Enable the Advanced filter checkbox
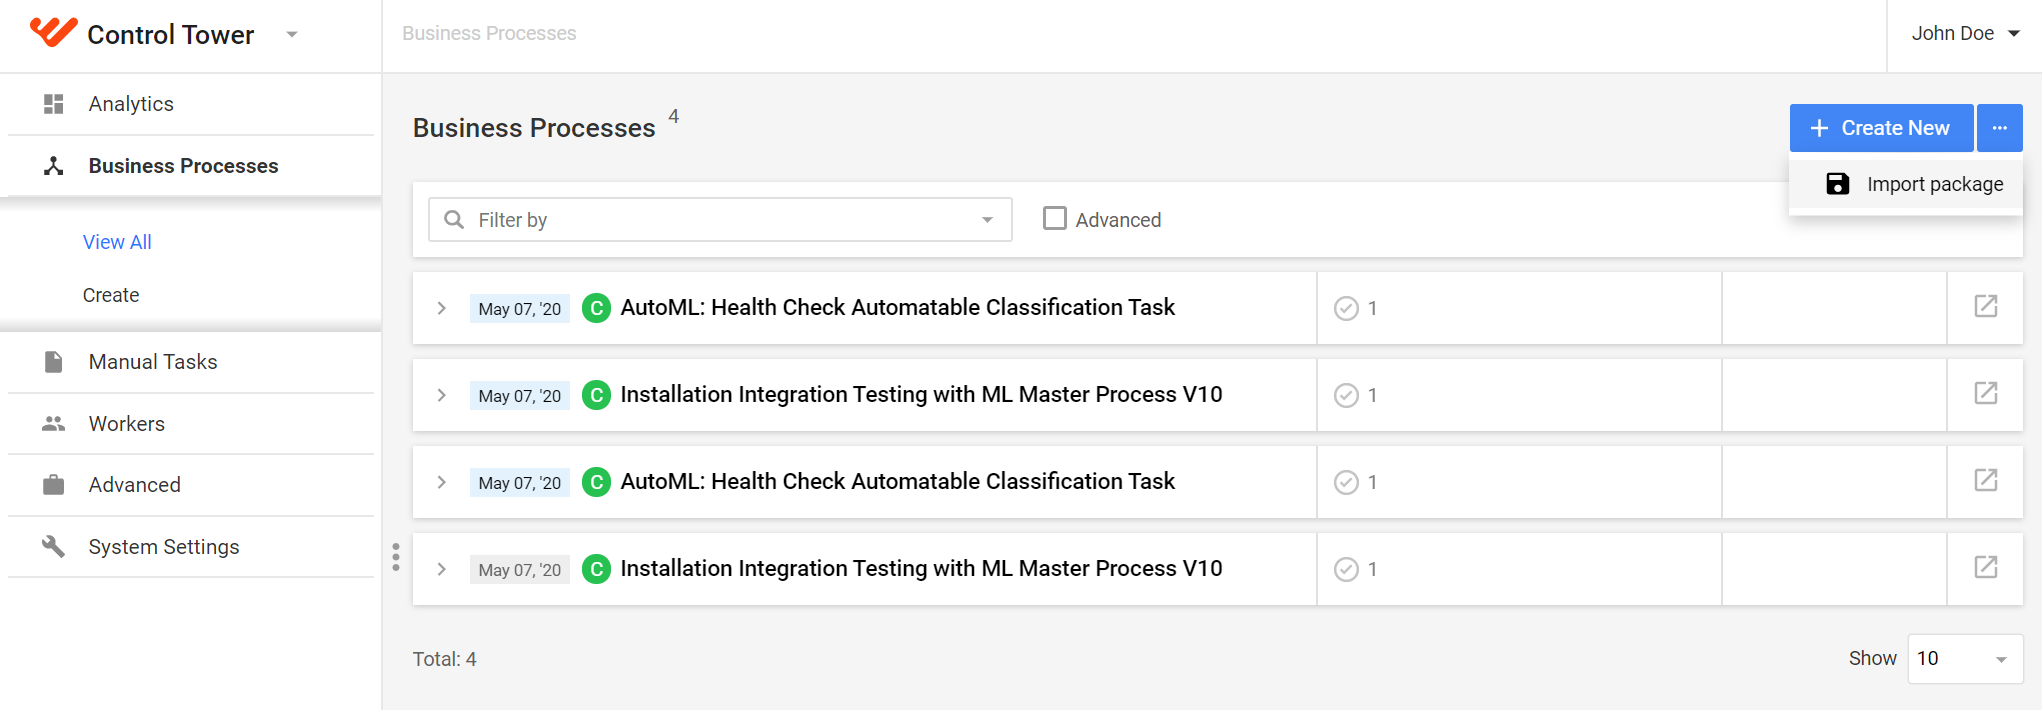This screenshot has height=710, width=2042. pyautogui.click(x=1054, y=218)
